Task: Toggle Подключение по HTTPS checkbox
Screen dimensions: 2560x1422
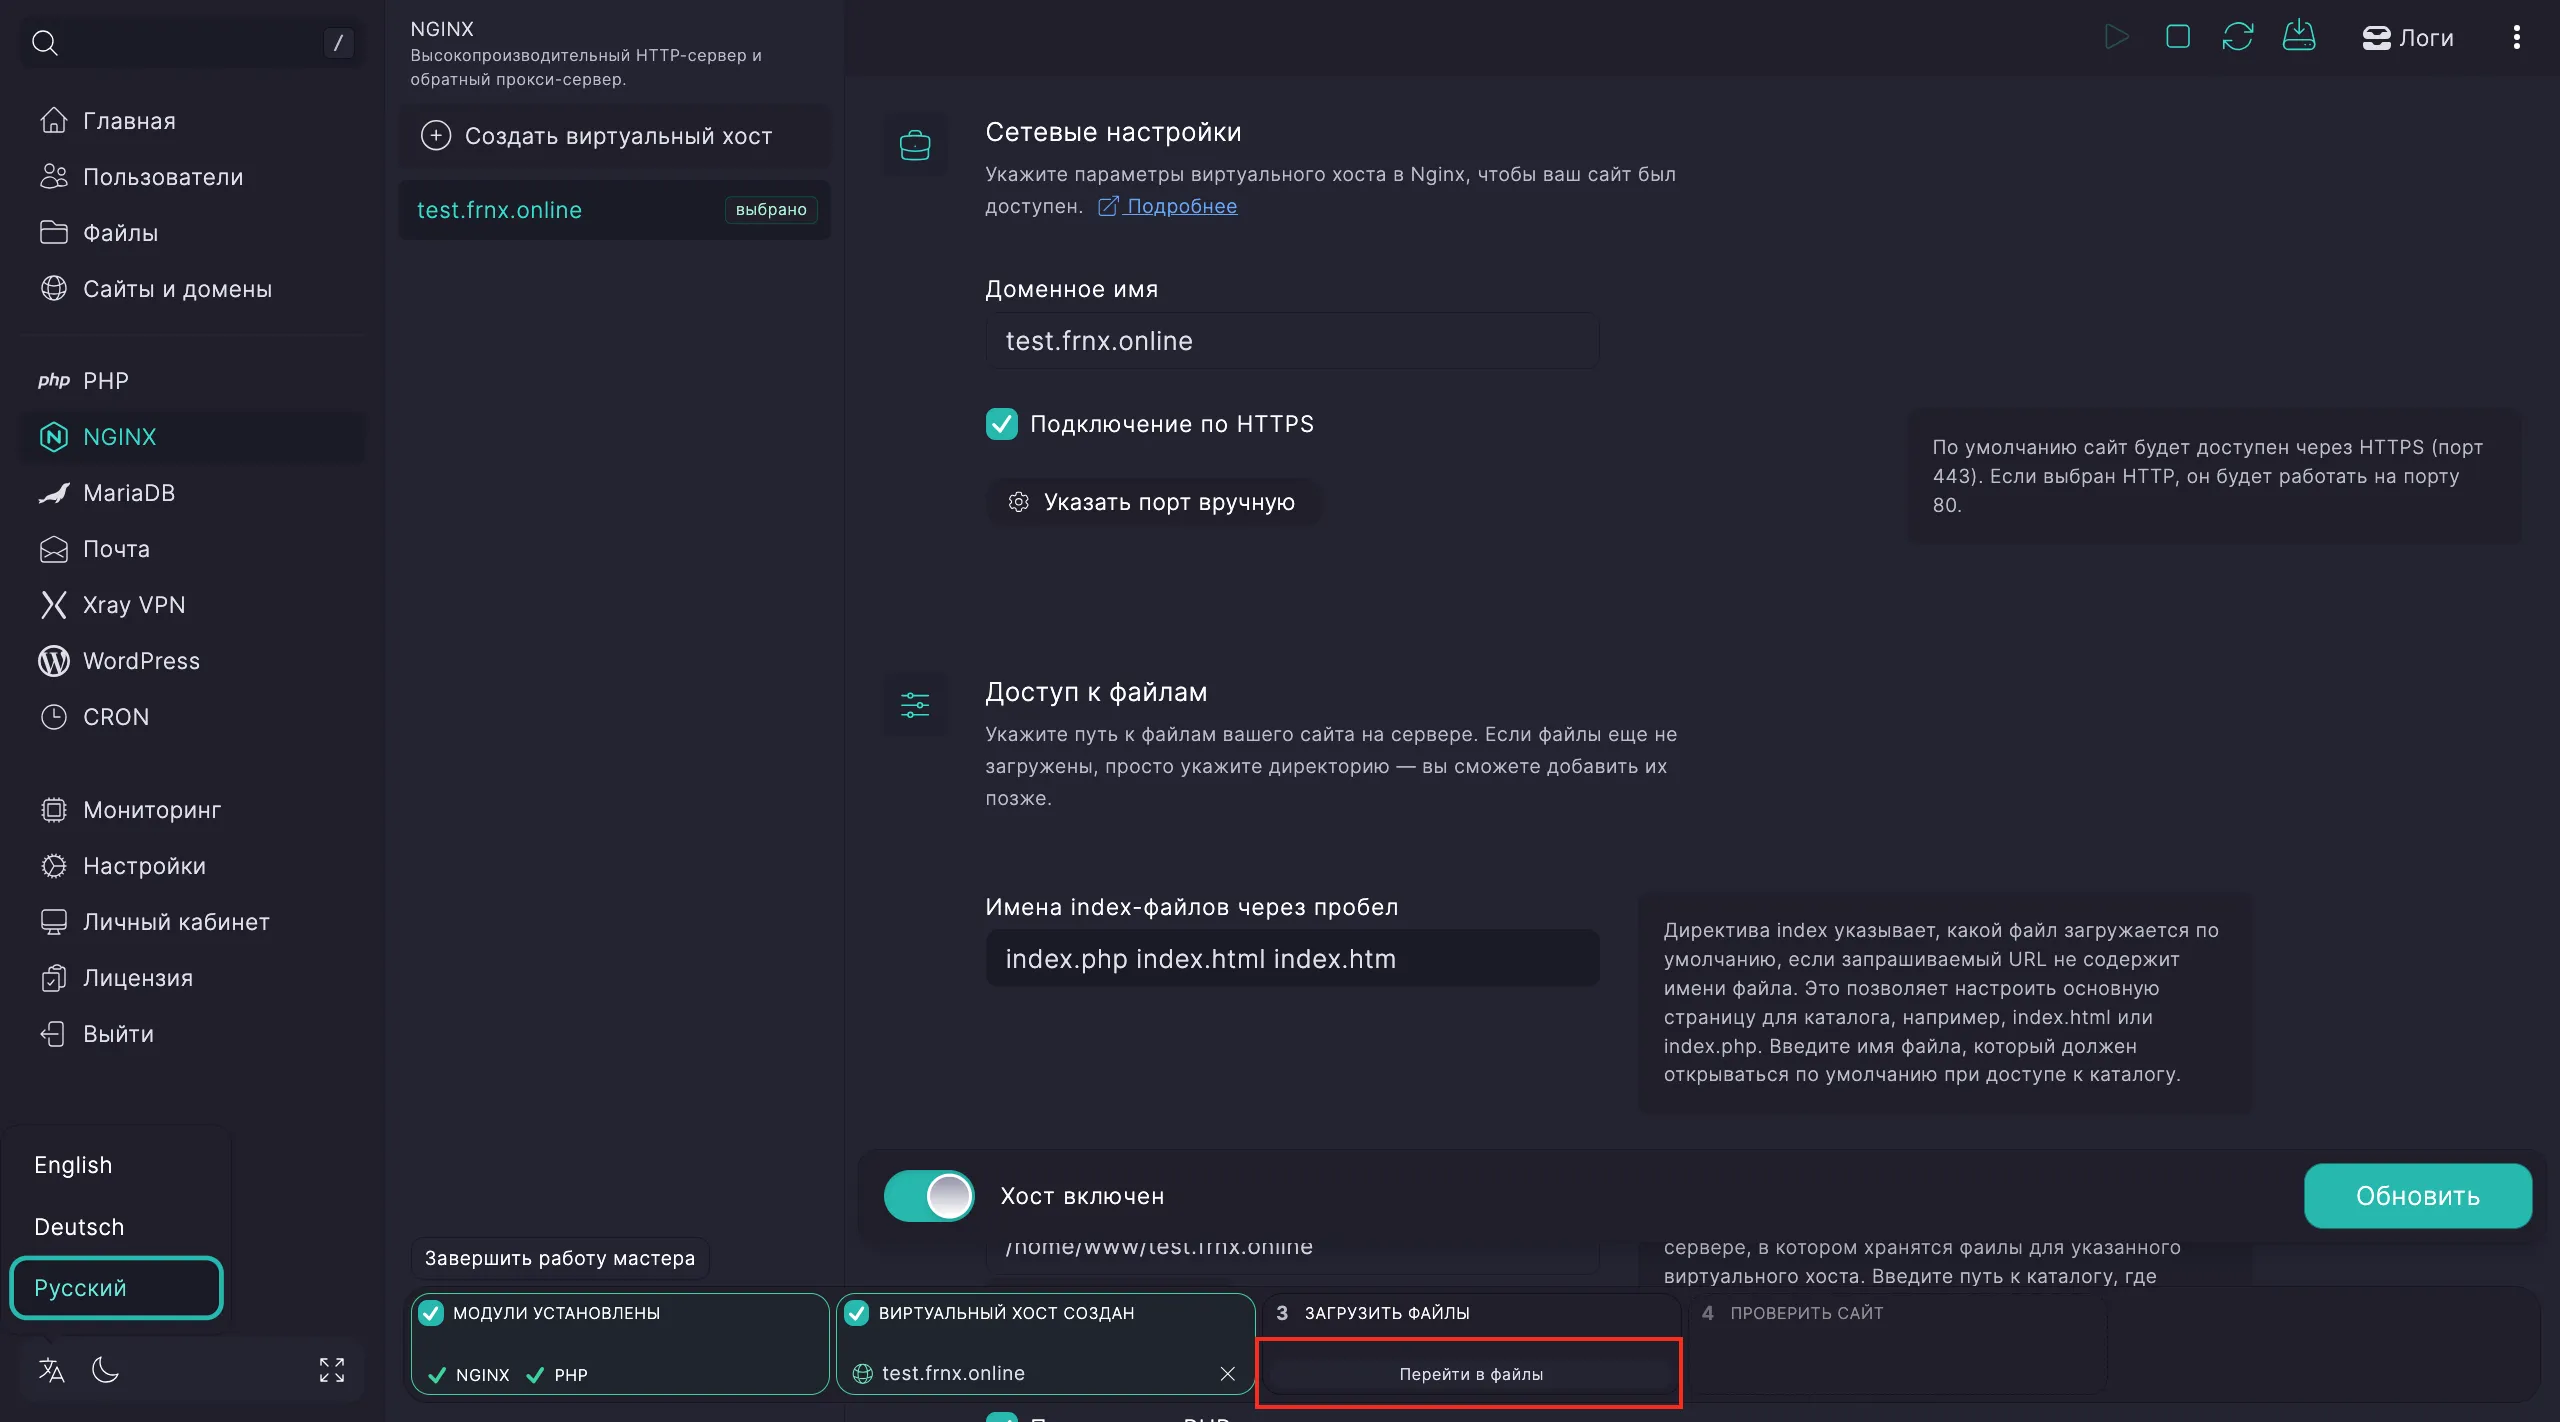Action: 1002,424
